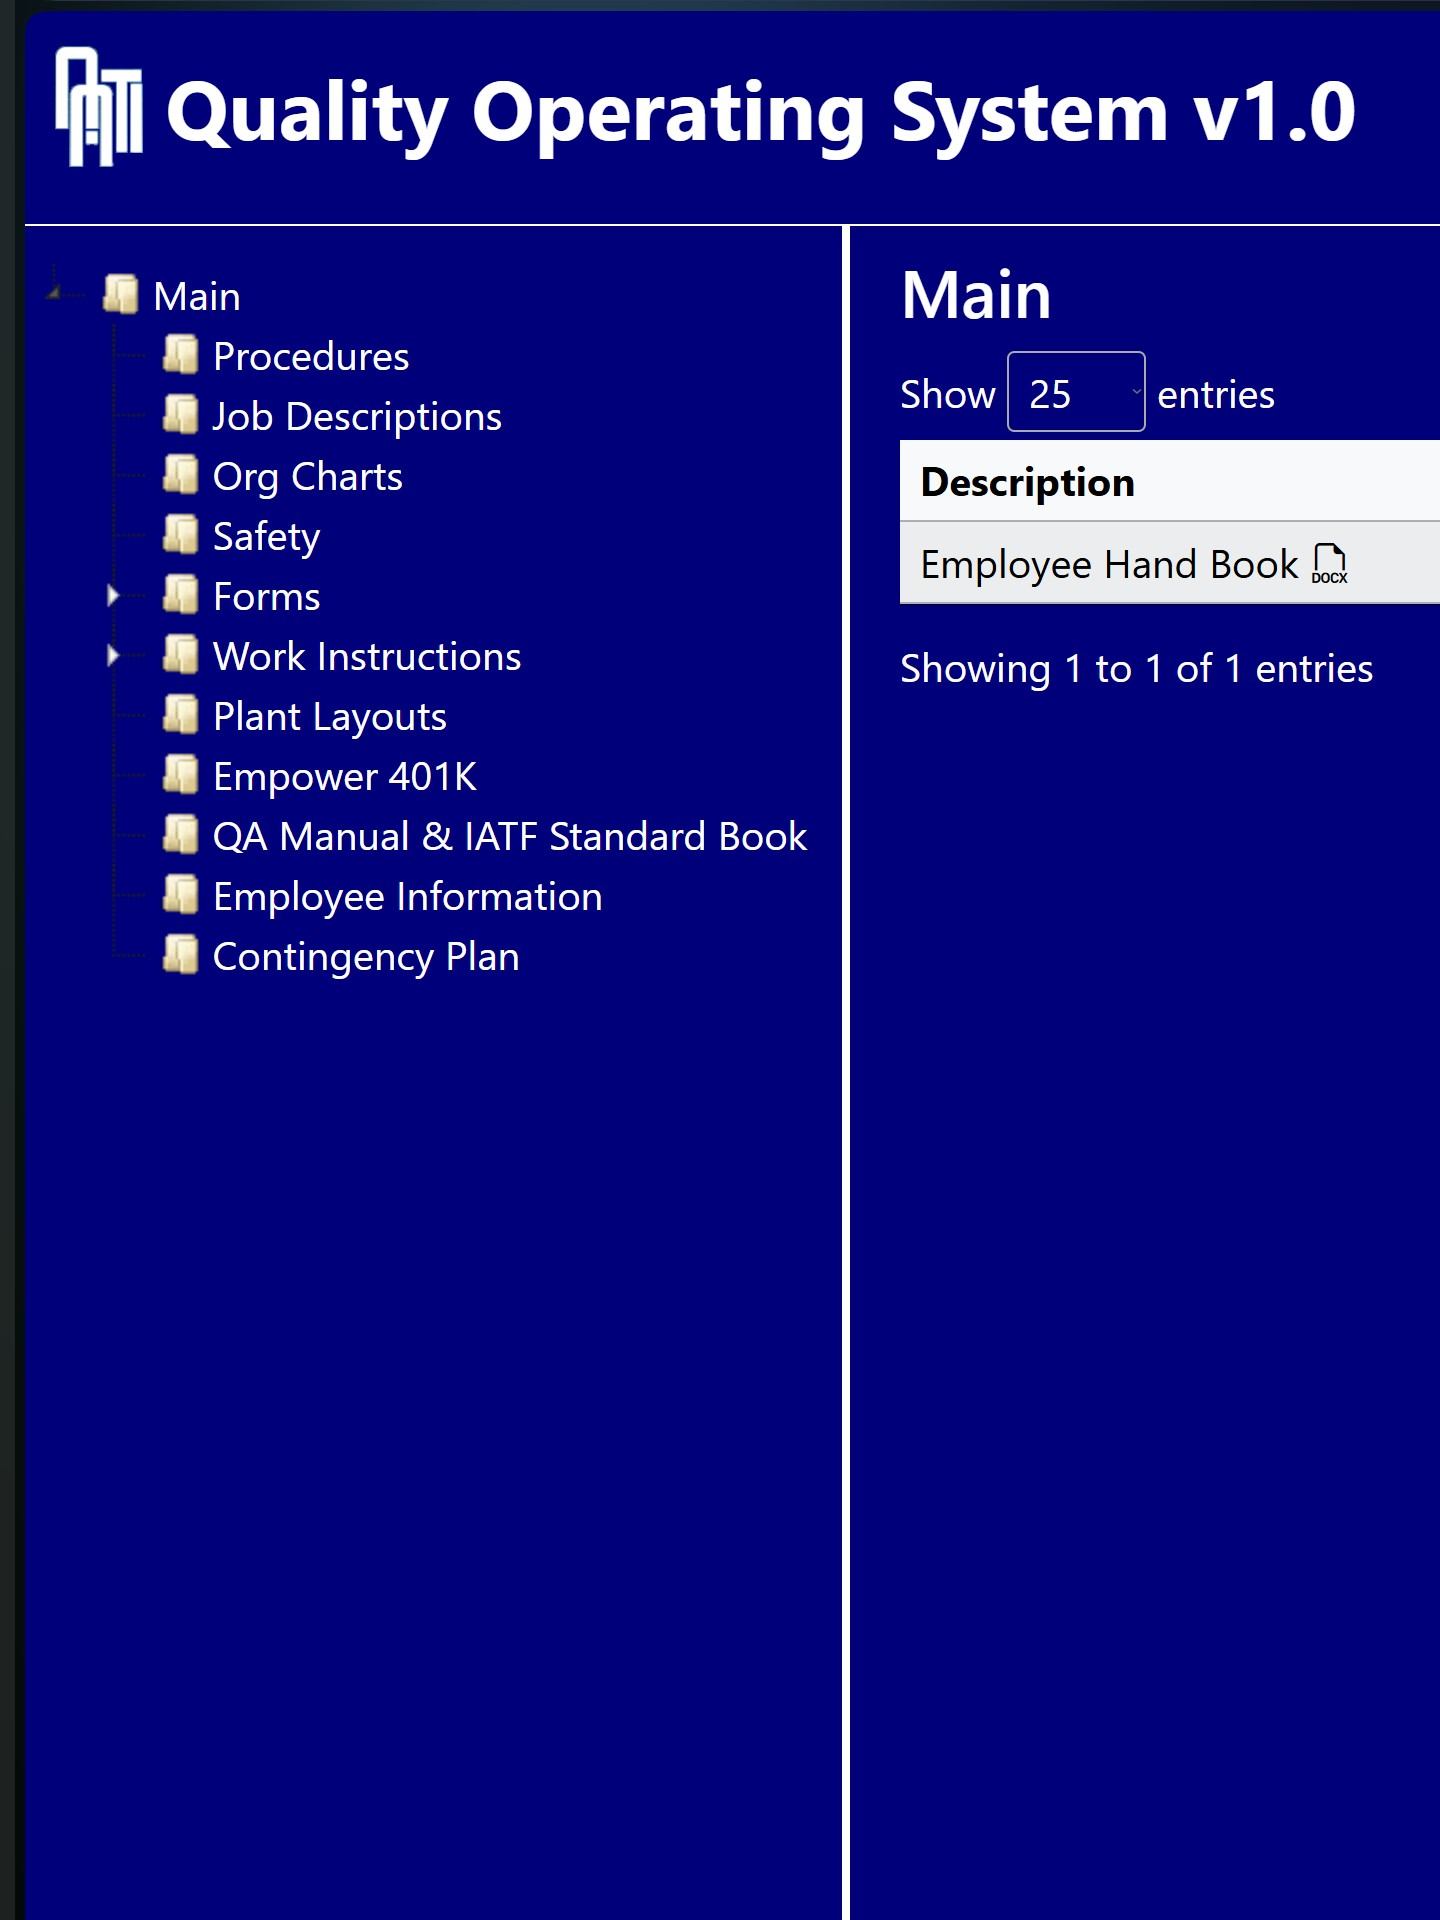Expand the Work Instructions tree node arrow
Screen dimensions: 1440x1920
click(112, 656)
